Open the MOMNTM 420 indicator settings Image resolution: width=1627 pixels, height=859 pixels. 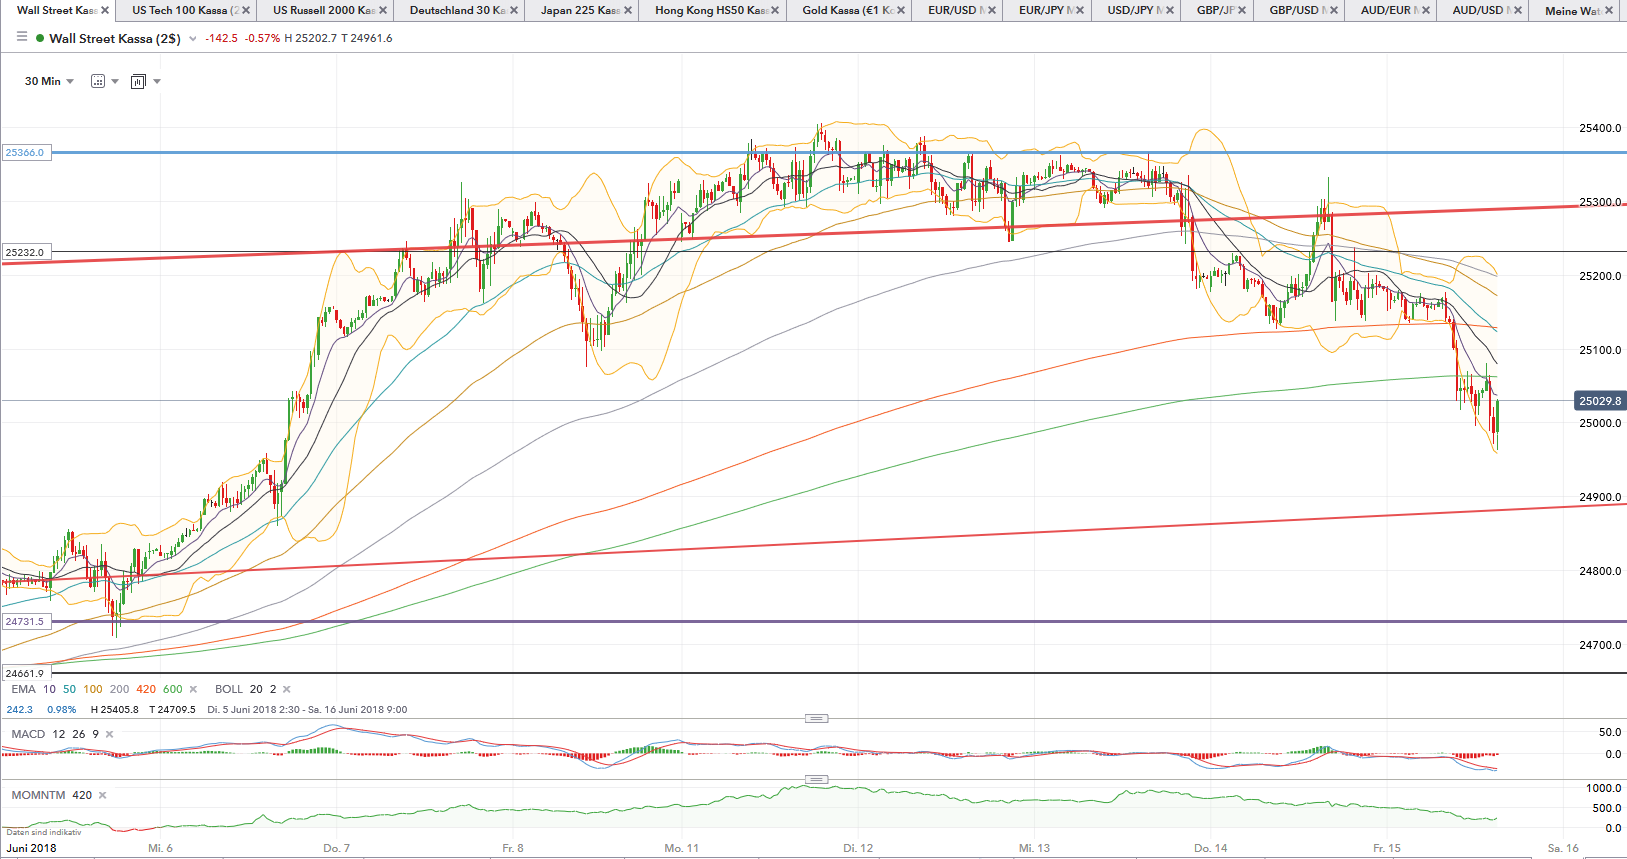pyautogui.click(x=52, y=795)
